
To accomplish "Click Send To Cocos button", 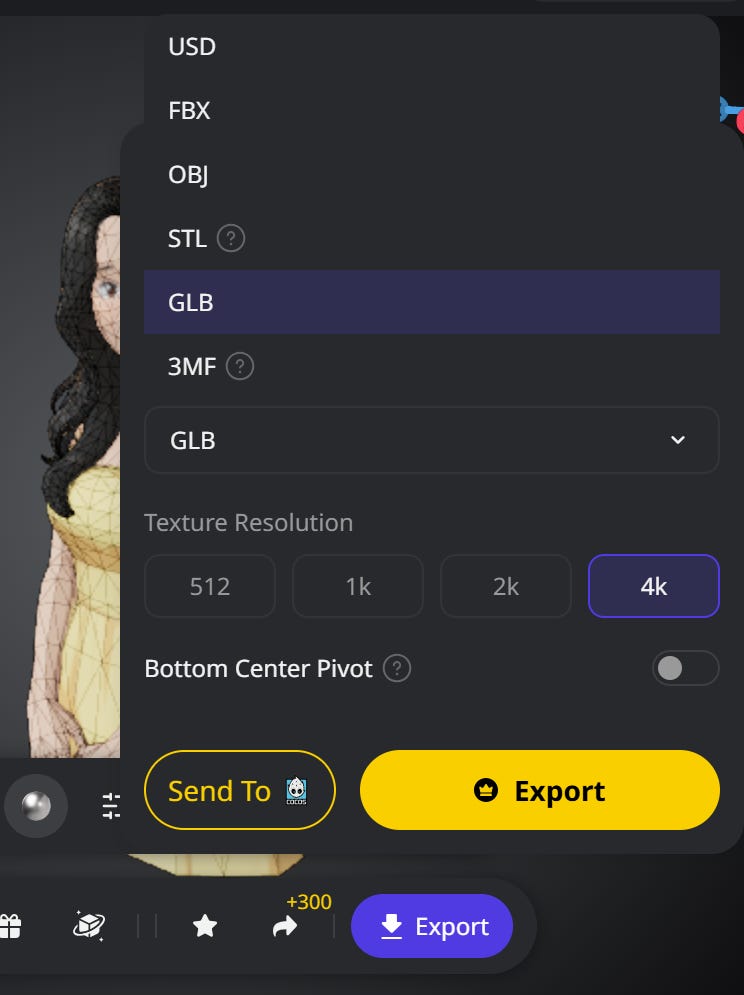I will pos(240,790).
